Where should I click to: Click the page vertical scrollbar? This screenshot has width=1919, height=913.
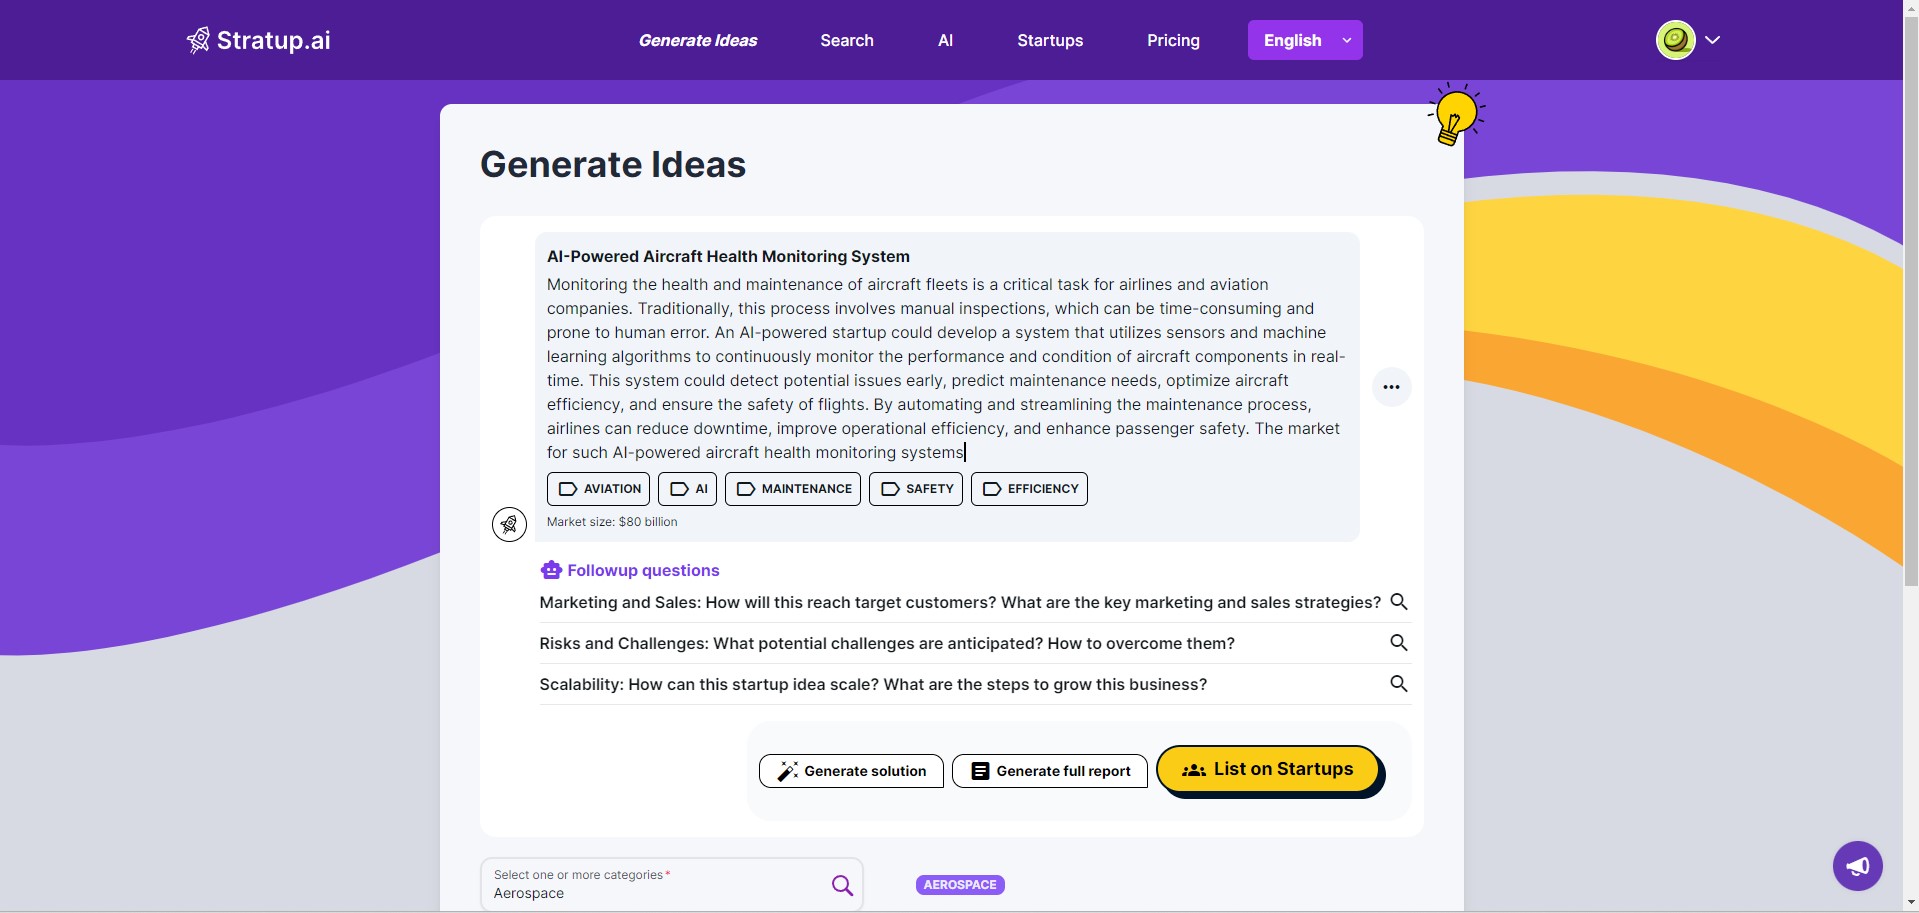pos(1910,300)
